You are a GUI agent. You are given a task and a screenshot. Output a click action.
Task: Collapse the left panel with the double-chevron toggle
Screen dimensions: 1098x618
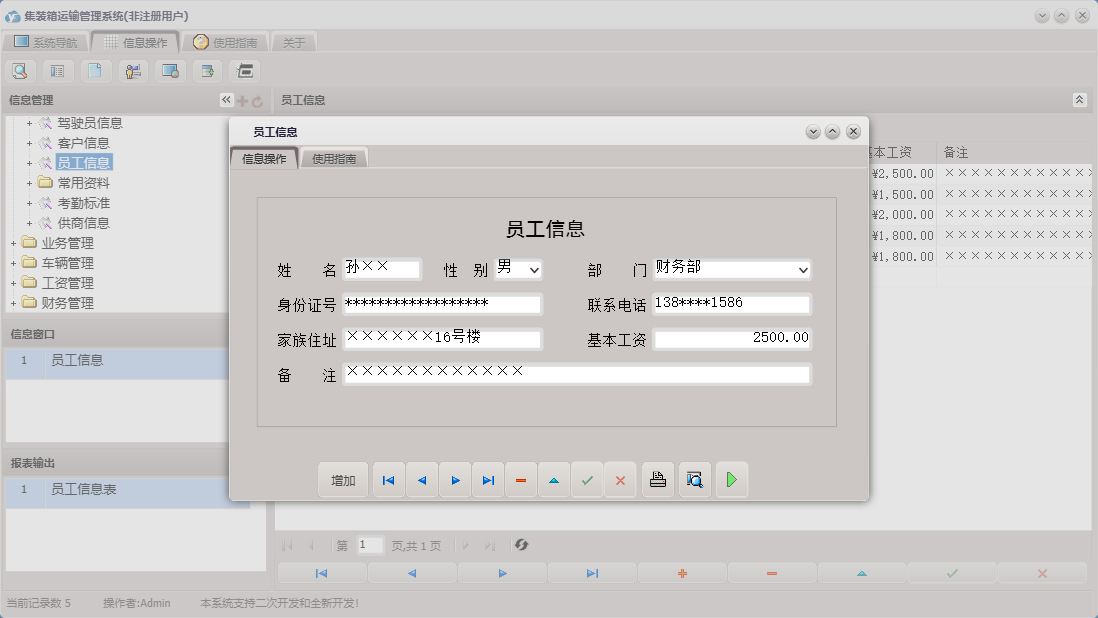tap(226, 100)
